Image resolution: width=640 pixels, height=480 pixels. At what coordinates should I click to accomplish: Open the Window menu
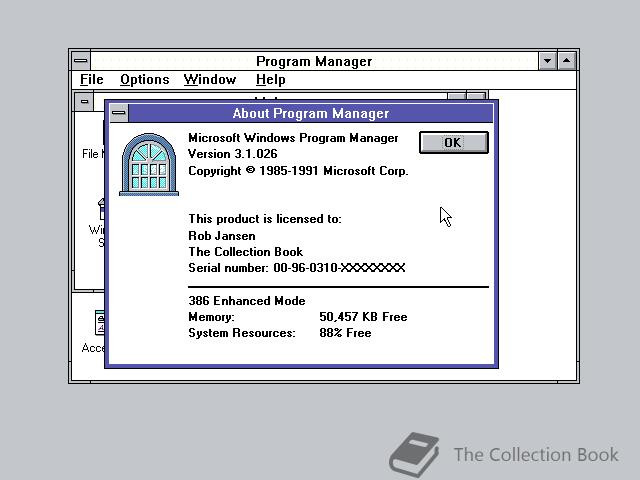210,79
